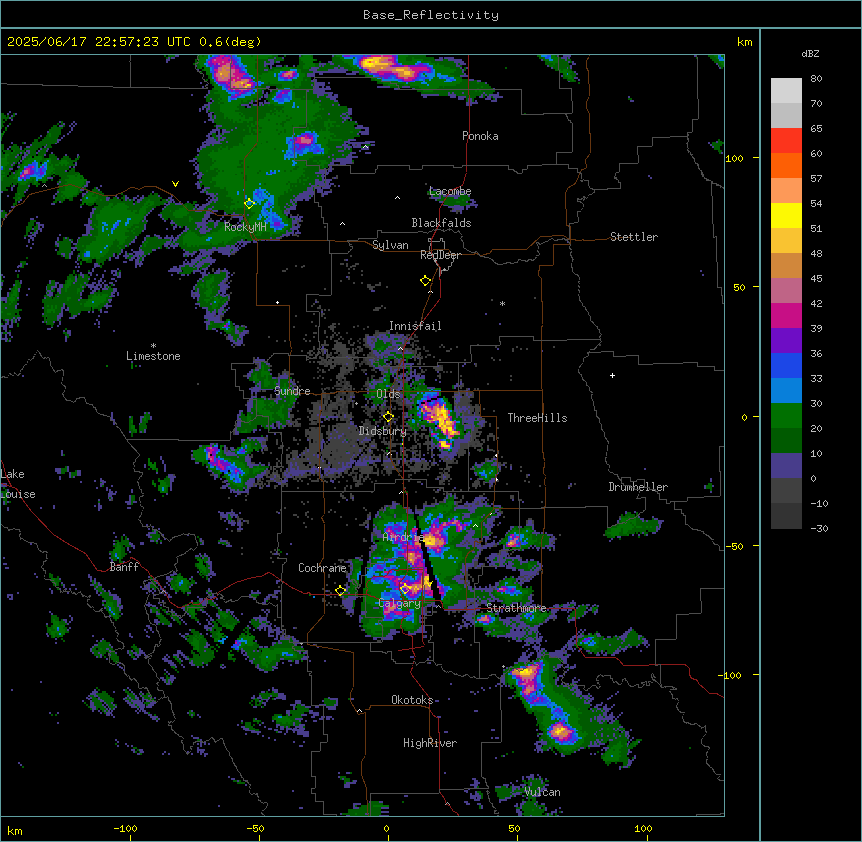Select the bright yellow 51-54 dBZ legend swatch
This screenshot has height=842, width=862.
[786, 215]
